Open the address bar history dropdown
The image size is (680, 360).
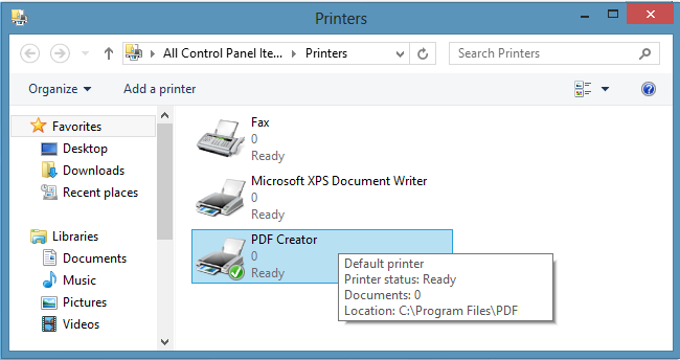[400, 54]
